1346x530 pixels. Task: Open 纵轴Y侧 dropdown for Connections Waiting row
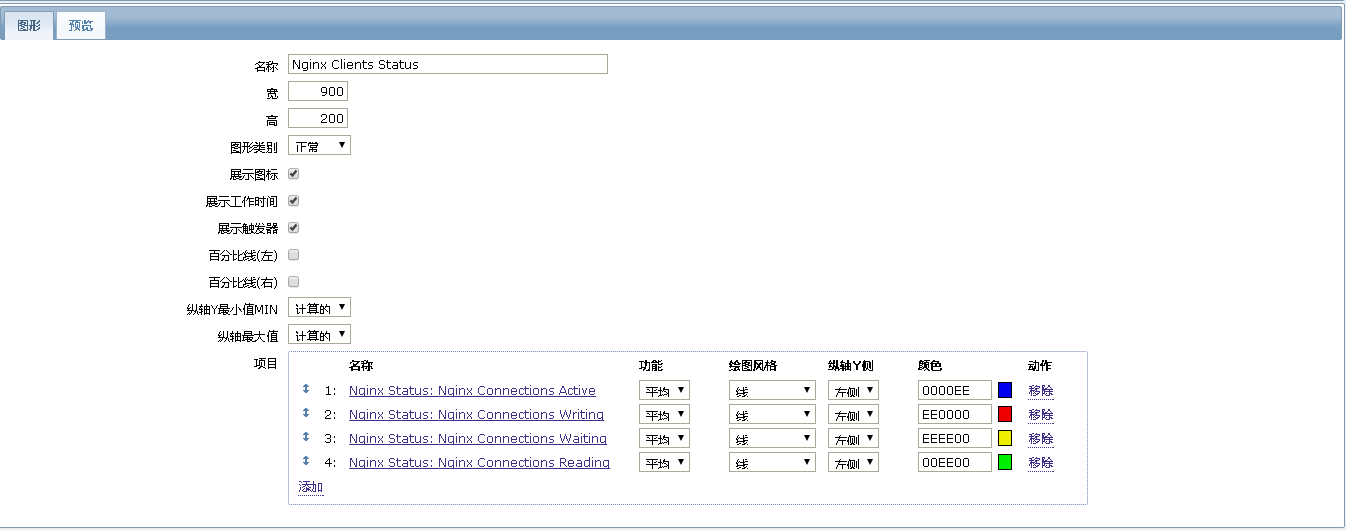853,438
